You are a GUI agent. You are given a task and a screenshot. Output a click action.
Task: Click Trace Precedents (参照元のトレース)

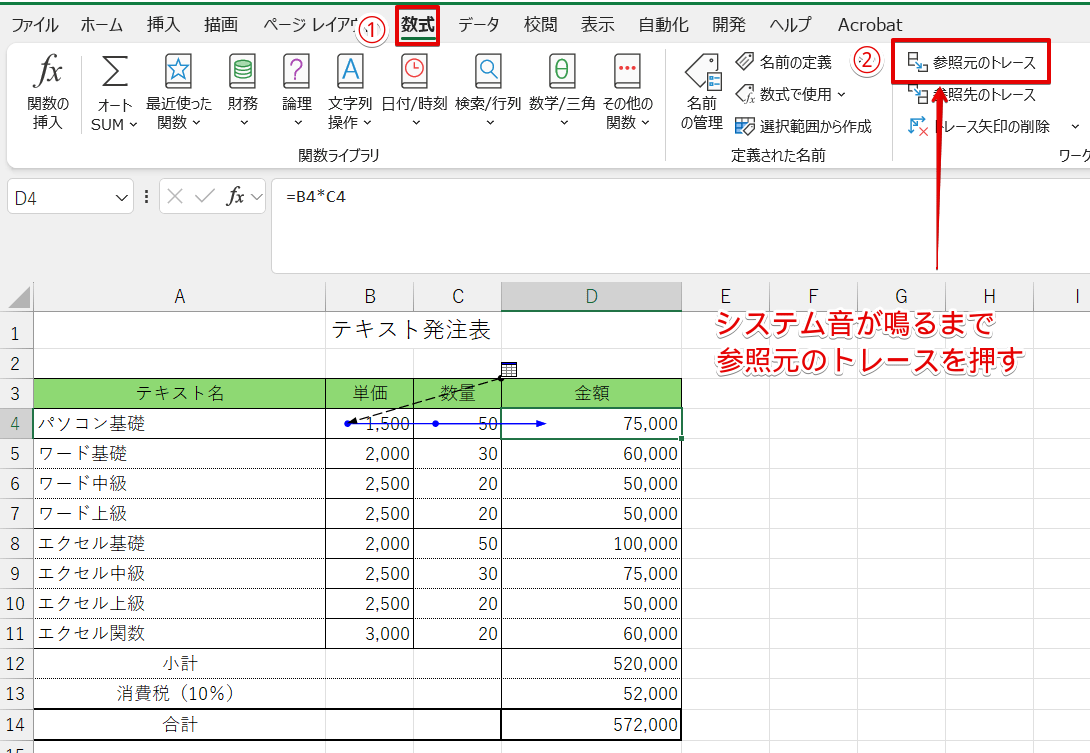(971, 63)
